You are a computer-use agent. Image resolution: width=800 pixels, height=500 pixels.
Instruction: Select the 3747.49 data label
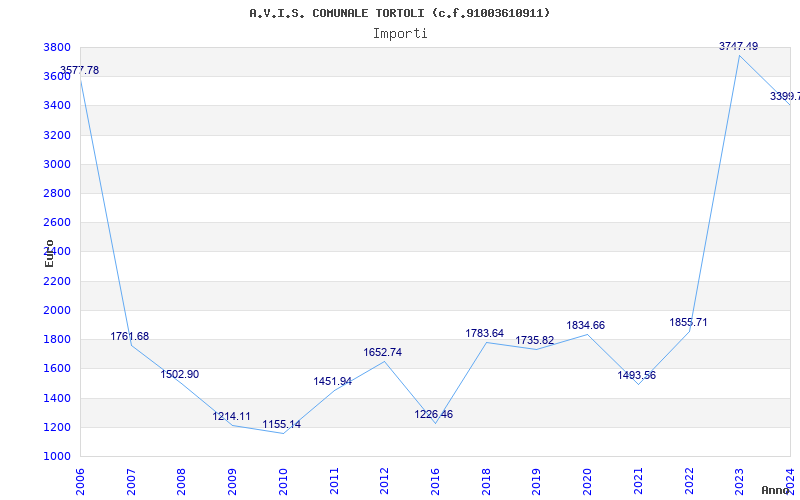(739, 46)
